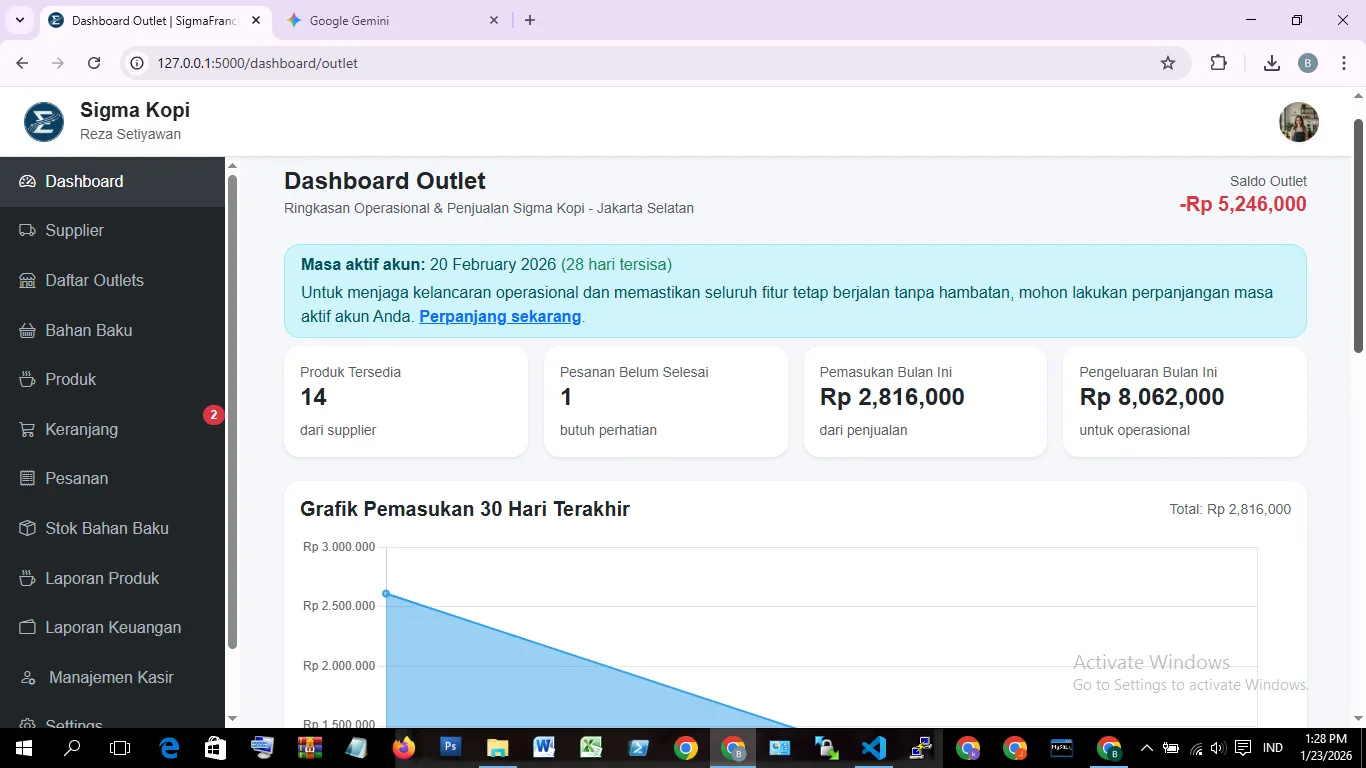Go to Supplier in the sidebar
This screenshot has height=768, width=1366.
[x=112, y=231]
